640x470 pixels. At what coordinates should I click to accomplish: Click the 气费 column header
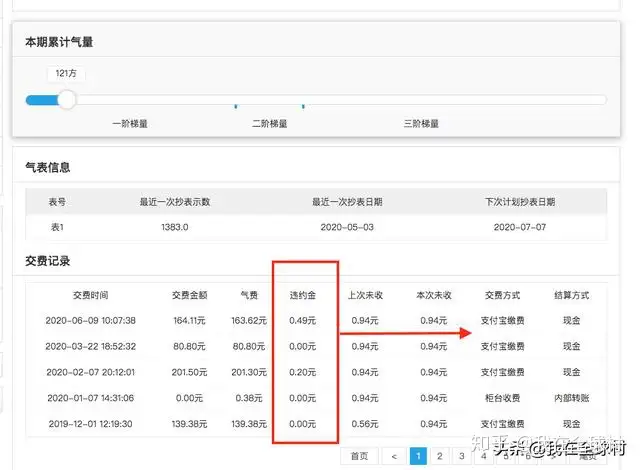tap(249, 295)
